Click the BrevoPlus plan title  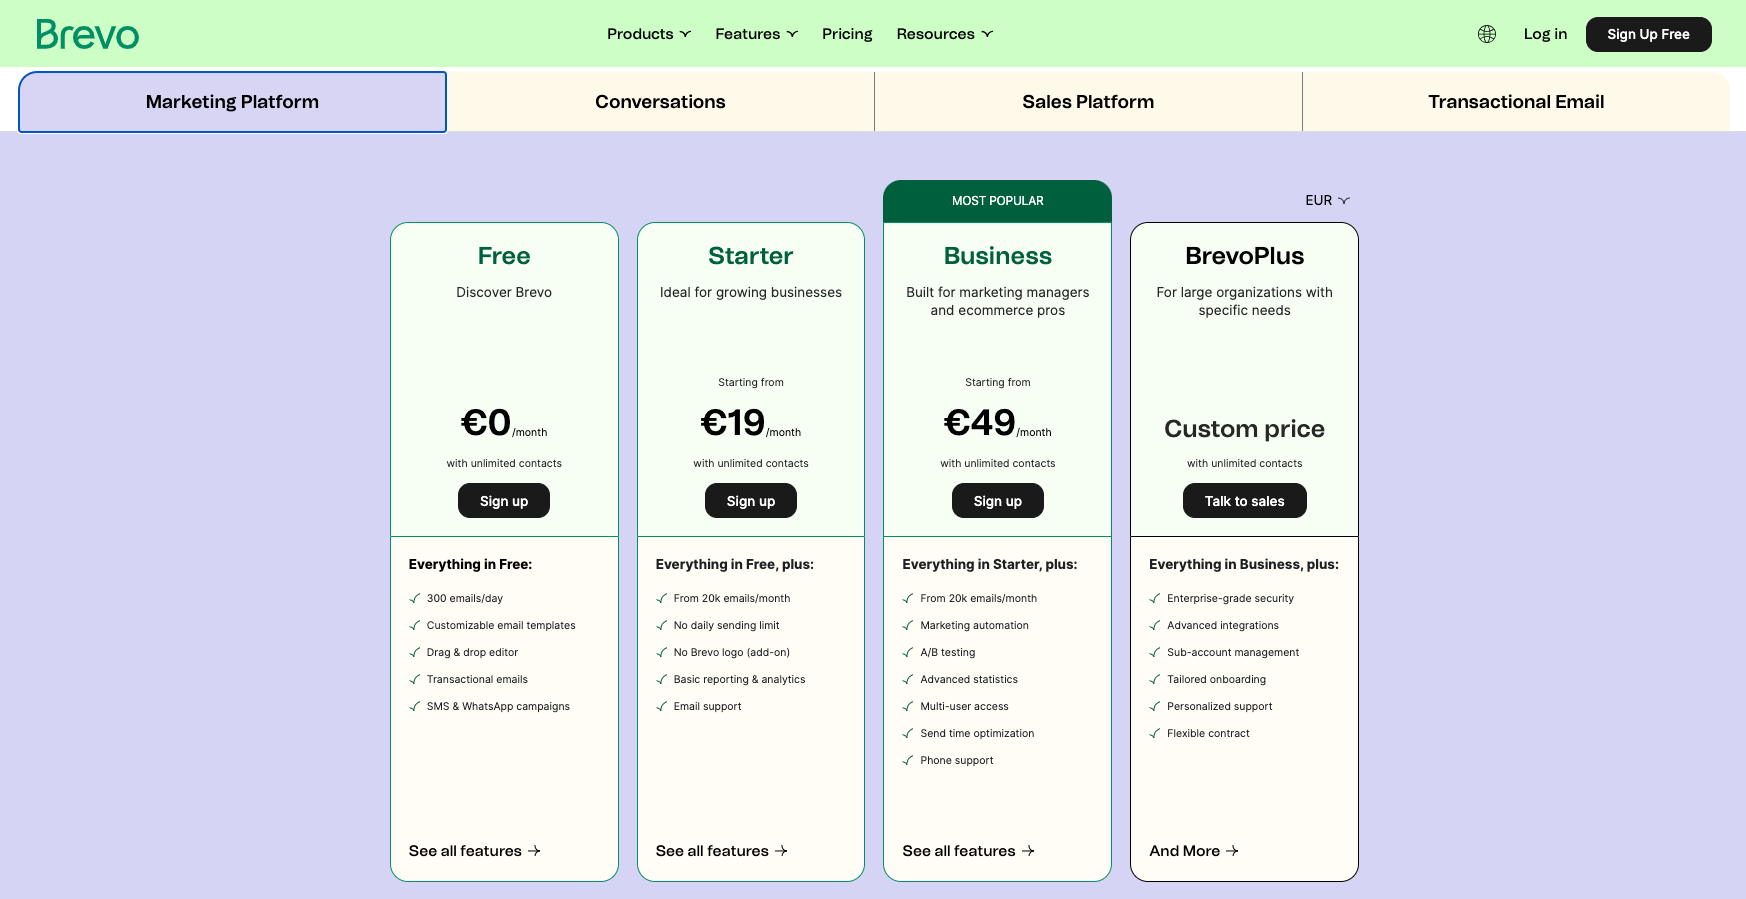1244,256
